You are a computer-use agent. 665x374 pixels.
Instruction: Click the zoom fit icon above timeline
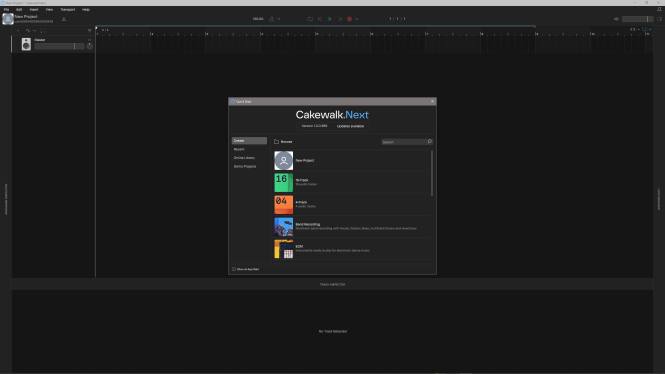633,30
